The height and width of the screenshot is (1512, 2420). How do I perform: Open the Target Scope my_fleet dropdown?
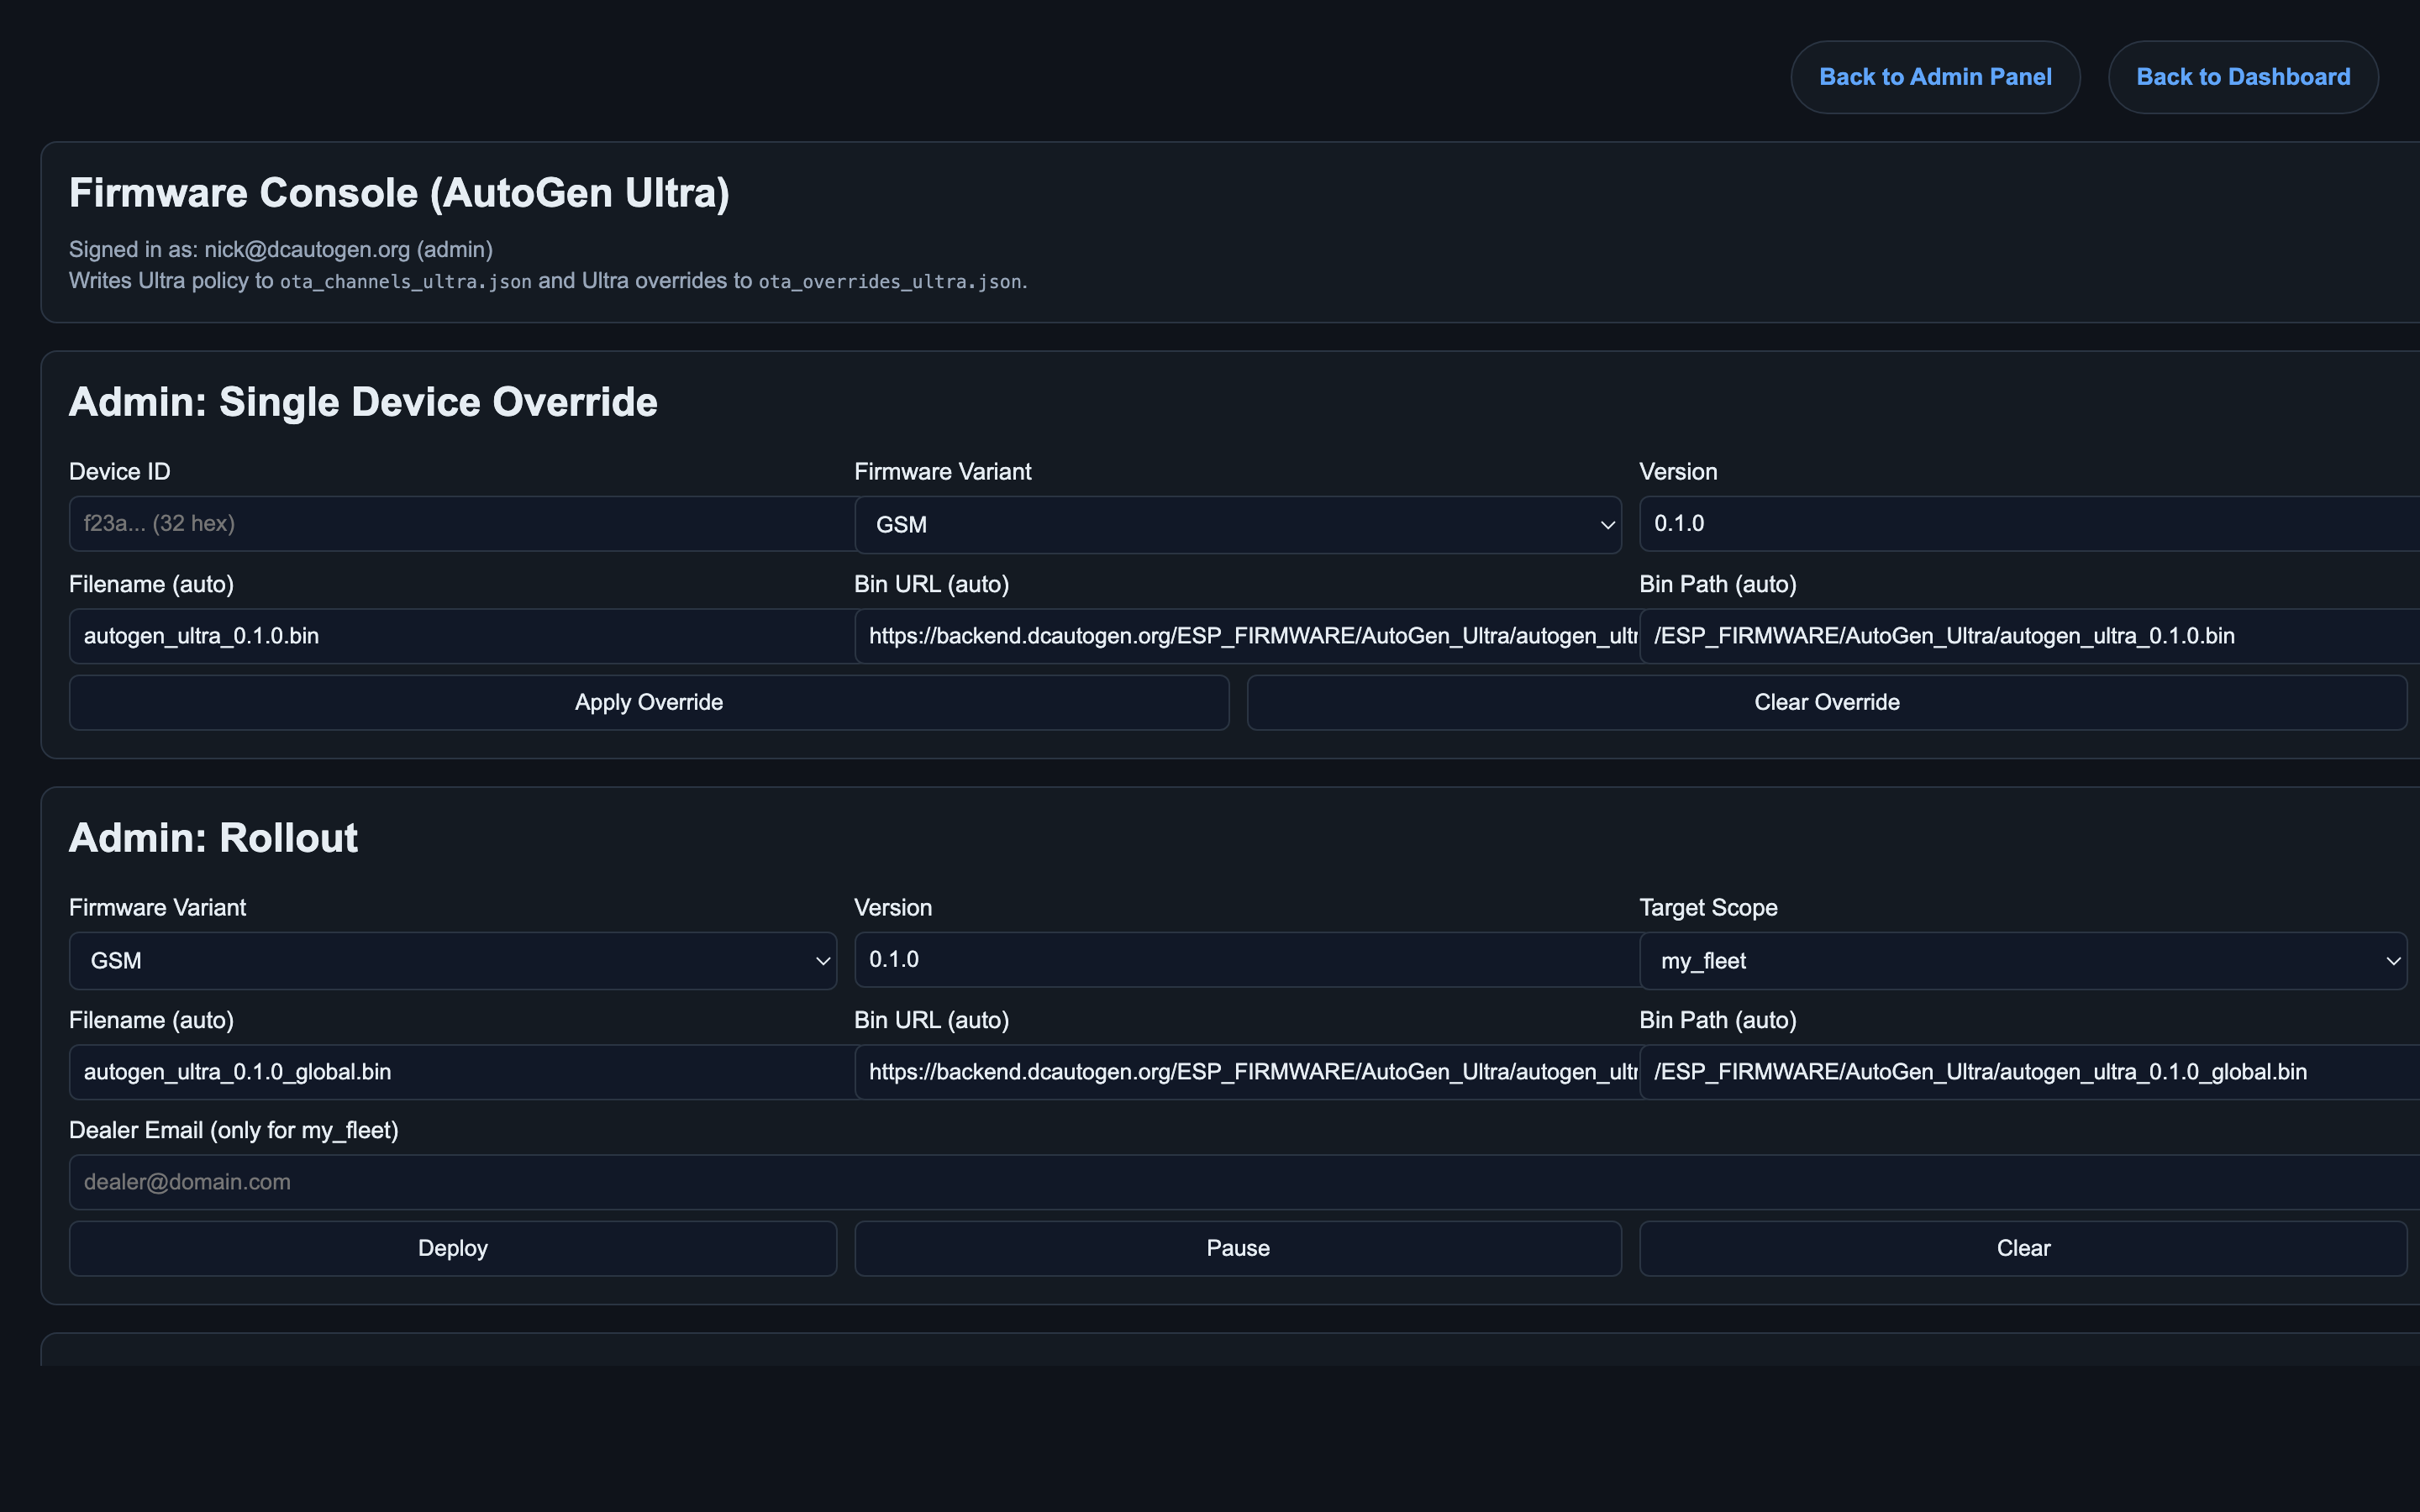pos(2023,961)
